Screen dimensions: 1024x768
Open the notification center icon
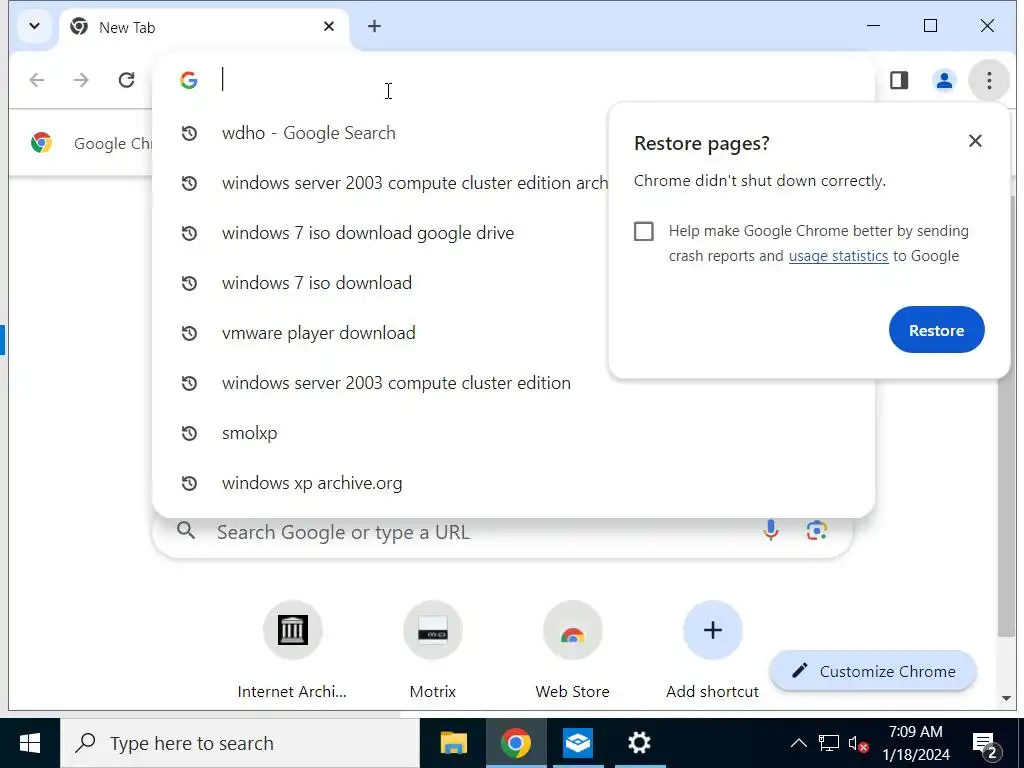(986, 743)
